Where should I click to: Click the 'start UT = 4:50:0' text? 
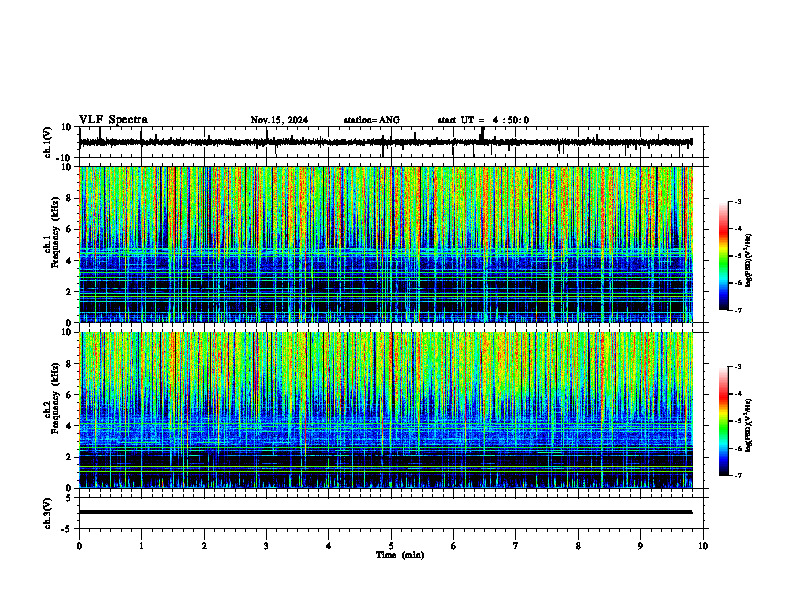coord(483,120)
